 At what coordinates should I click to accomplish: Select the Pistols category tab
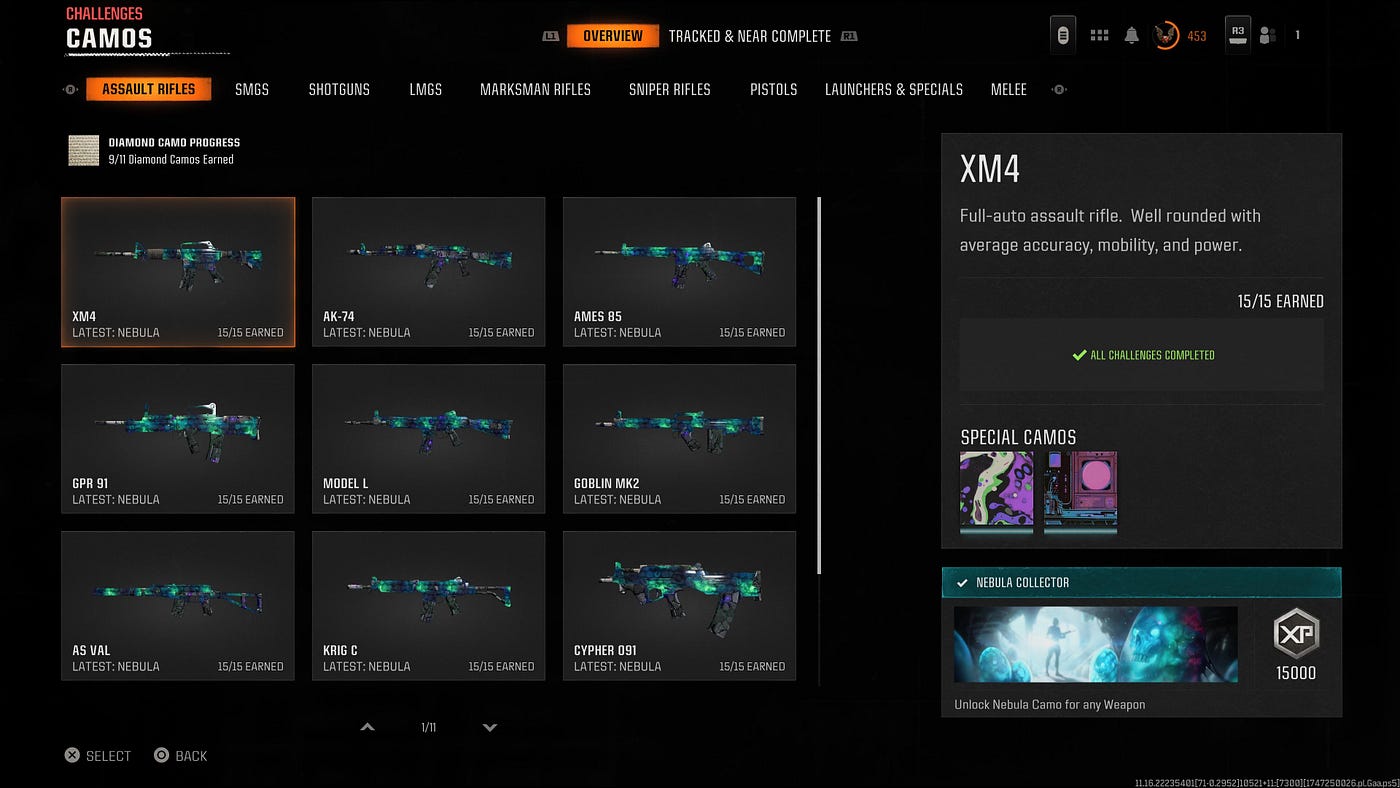coord(774,90)
